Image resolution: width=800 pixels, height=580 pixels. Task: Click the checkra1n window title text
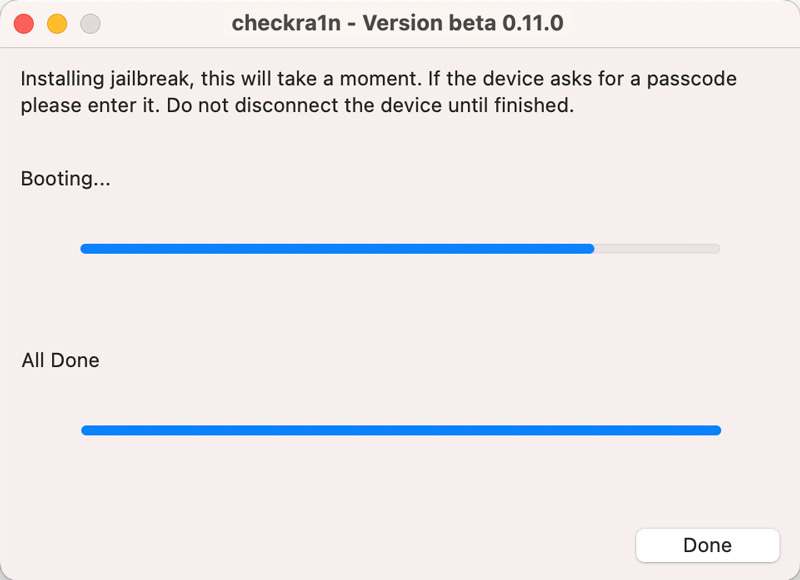click(x=398, y=22)
